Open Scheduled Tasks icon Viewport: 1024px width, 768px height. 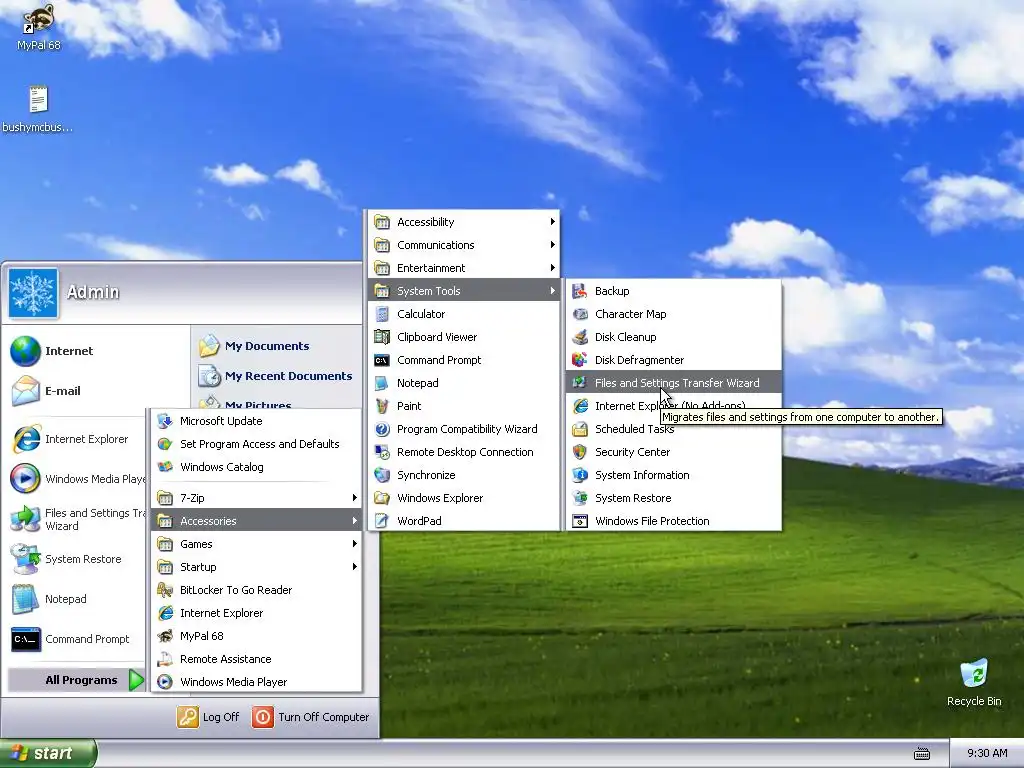point(580,429)
